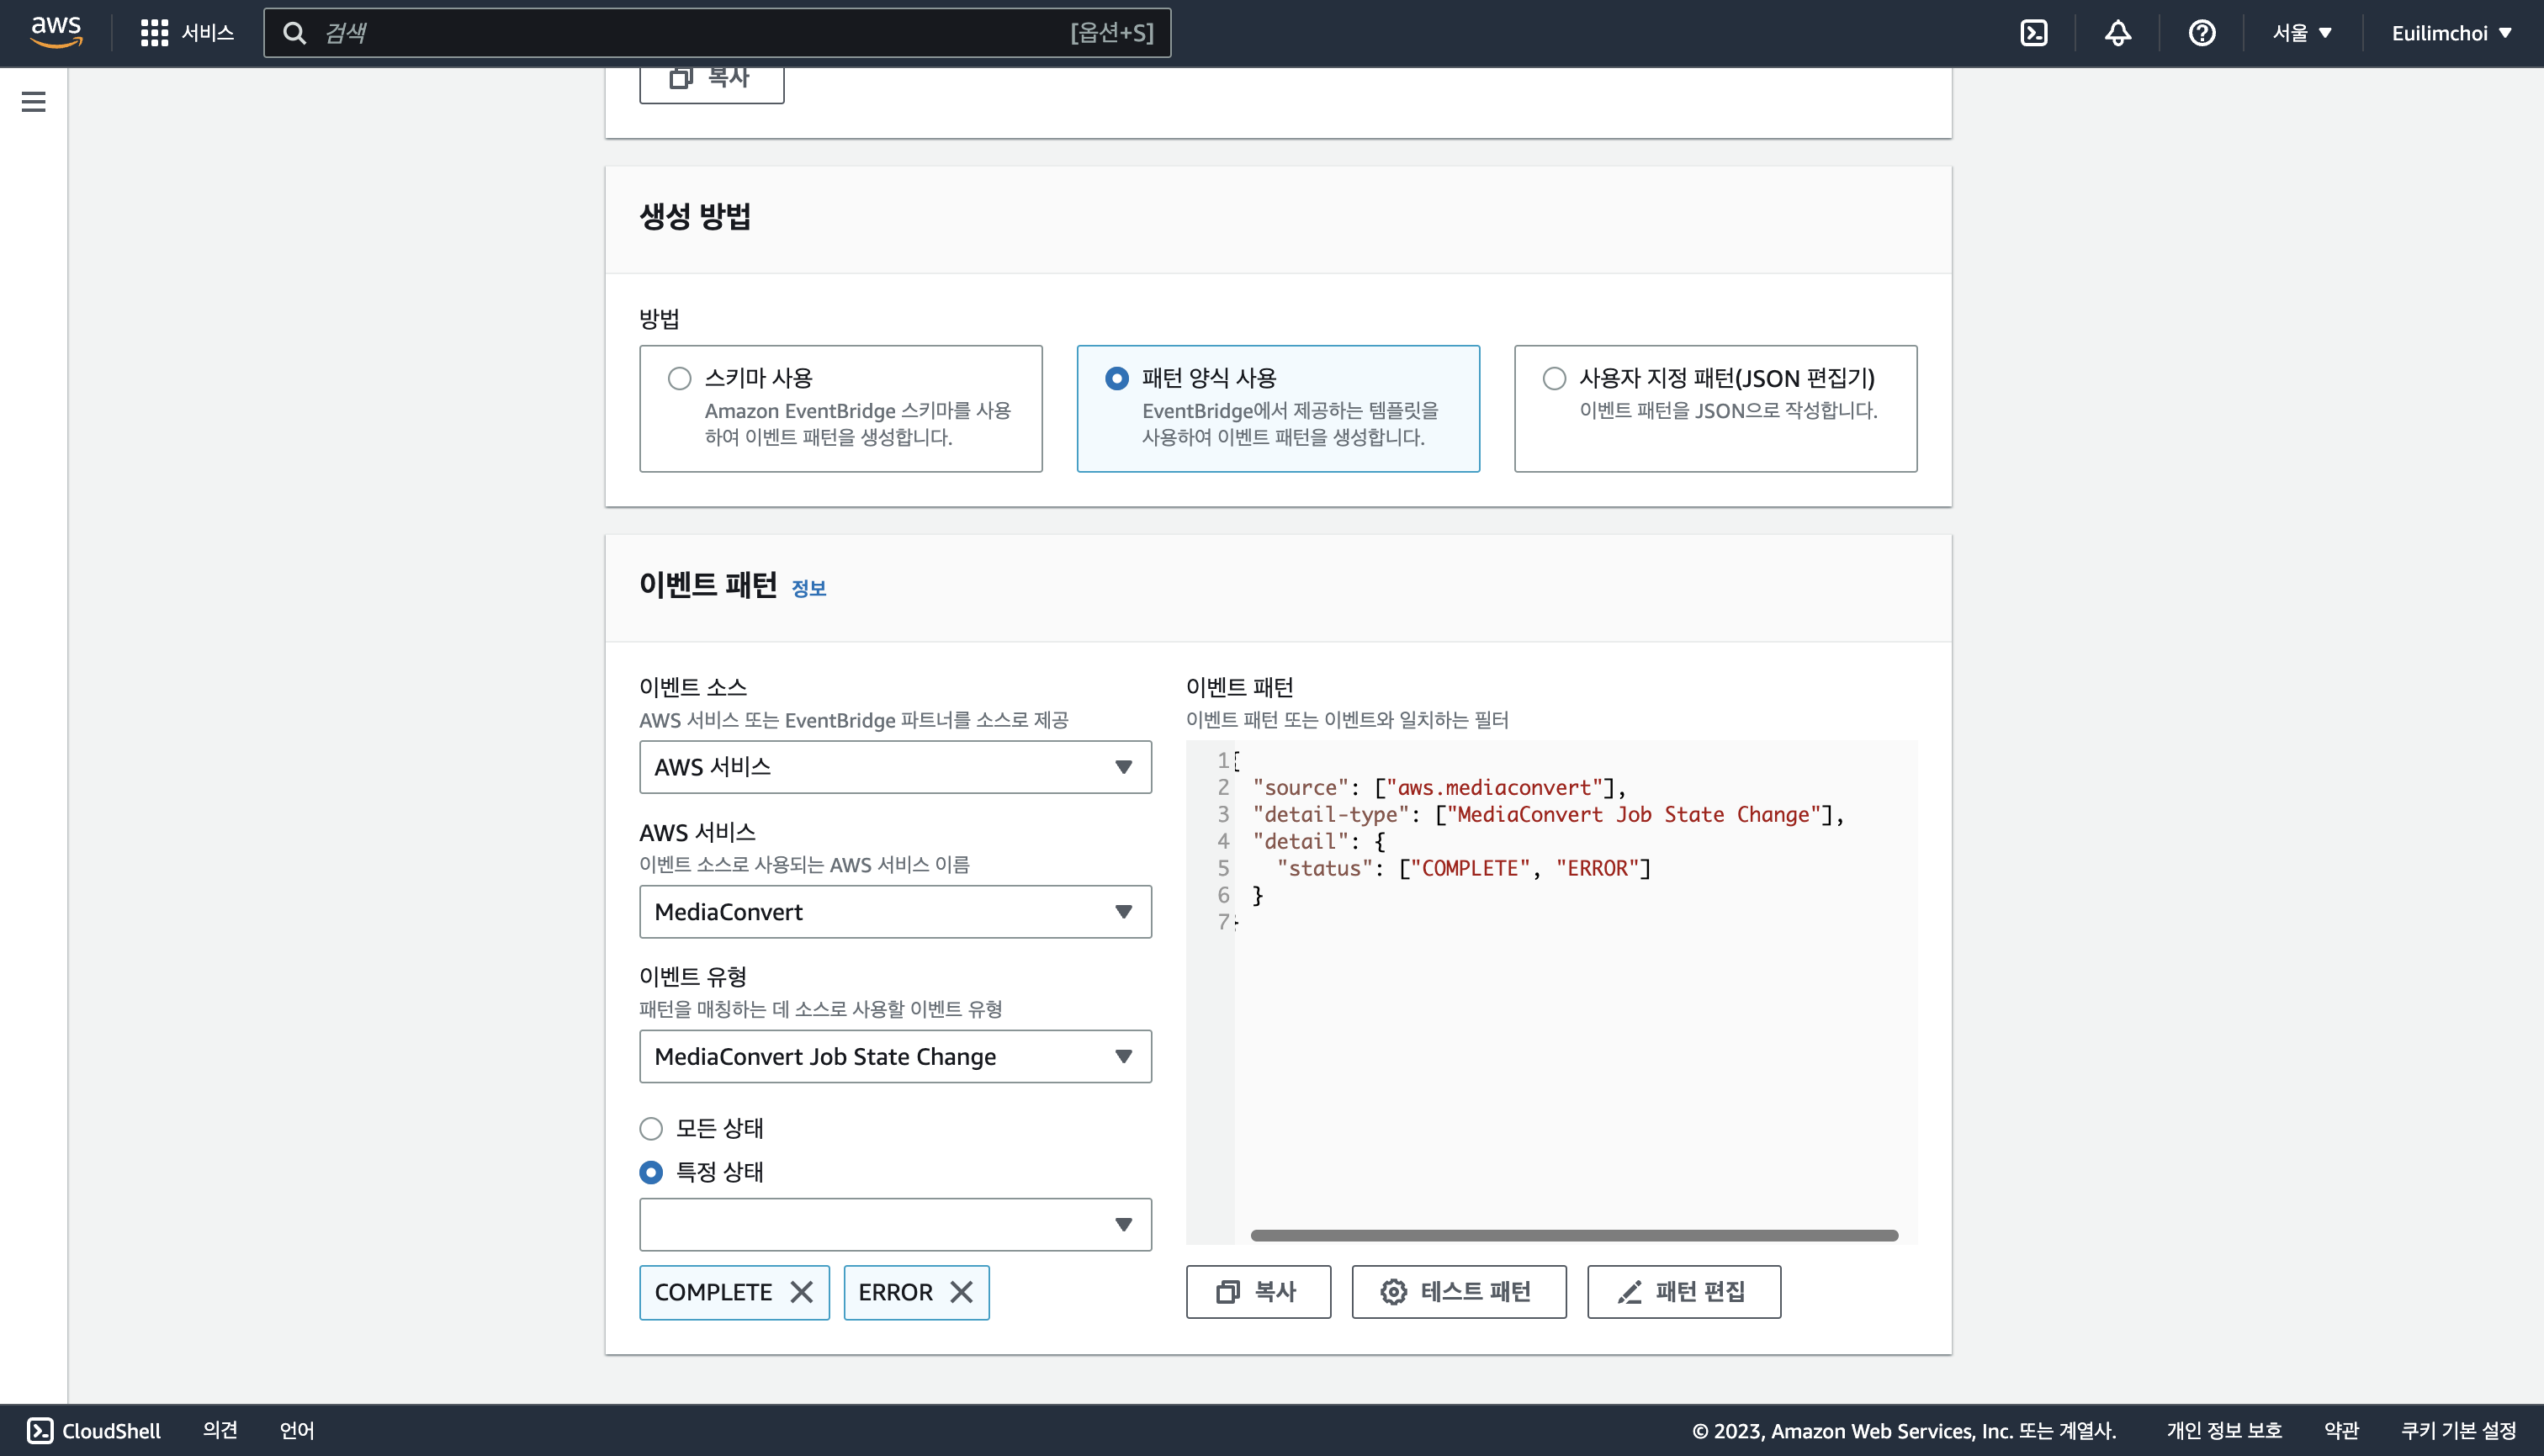This screenshot has height=1456, width=2544.
Task: Click the "status" line in JSON editor
Action: point(1464,869)
